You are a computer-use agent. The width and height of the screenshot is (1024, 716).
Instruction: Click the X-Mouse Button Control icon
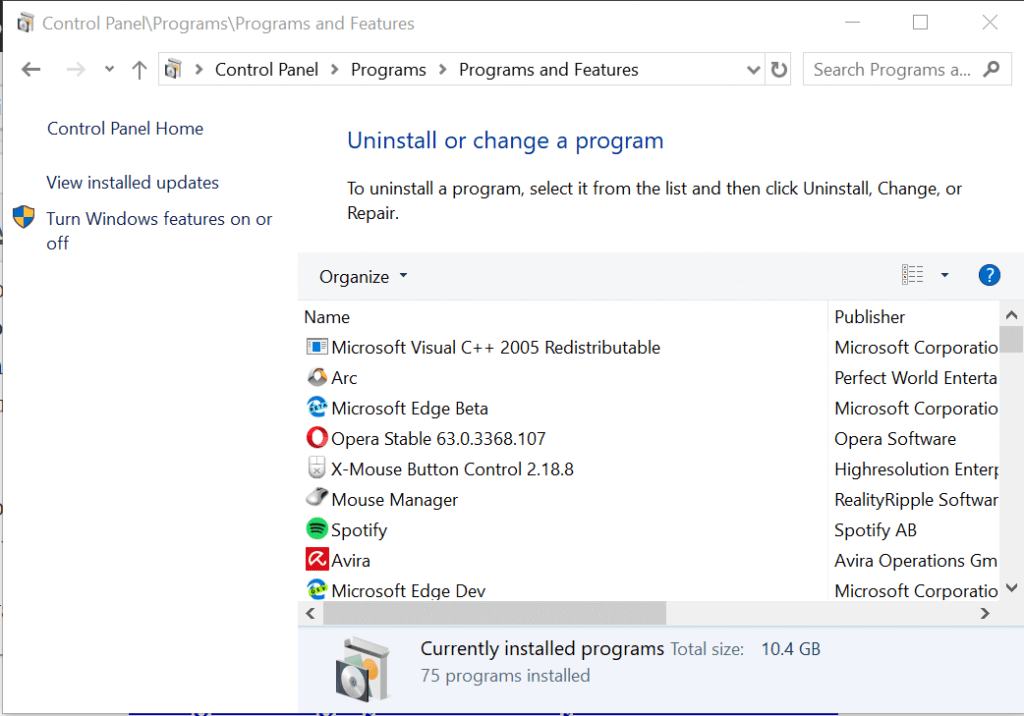coord(316,468)
